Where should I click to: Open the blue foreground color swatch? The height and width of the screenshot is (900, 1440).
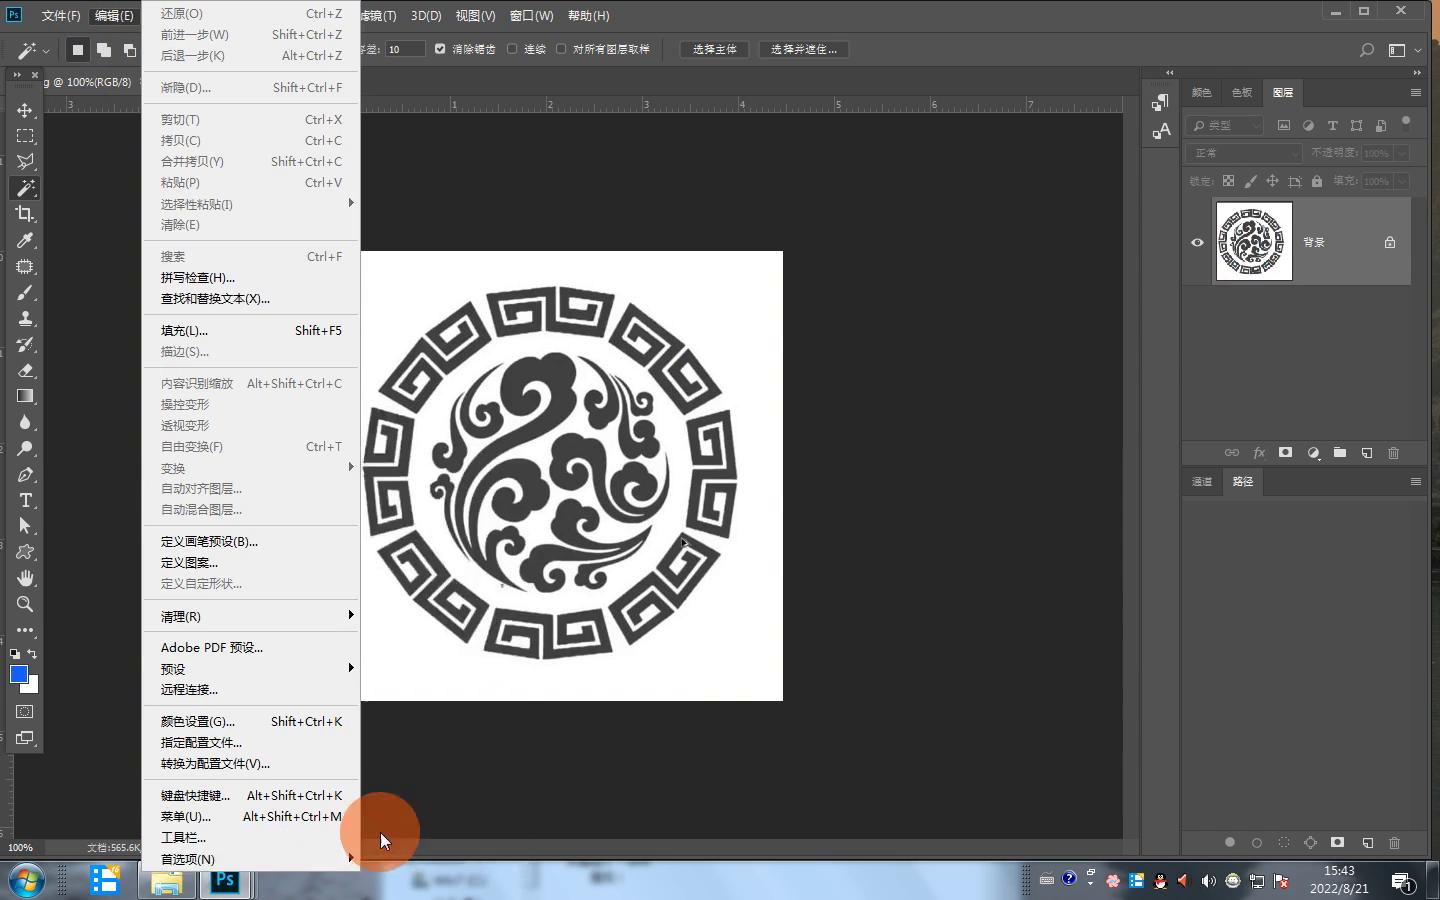(x=18, y=674)
